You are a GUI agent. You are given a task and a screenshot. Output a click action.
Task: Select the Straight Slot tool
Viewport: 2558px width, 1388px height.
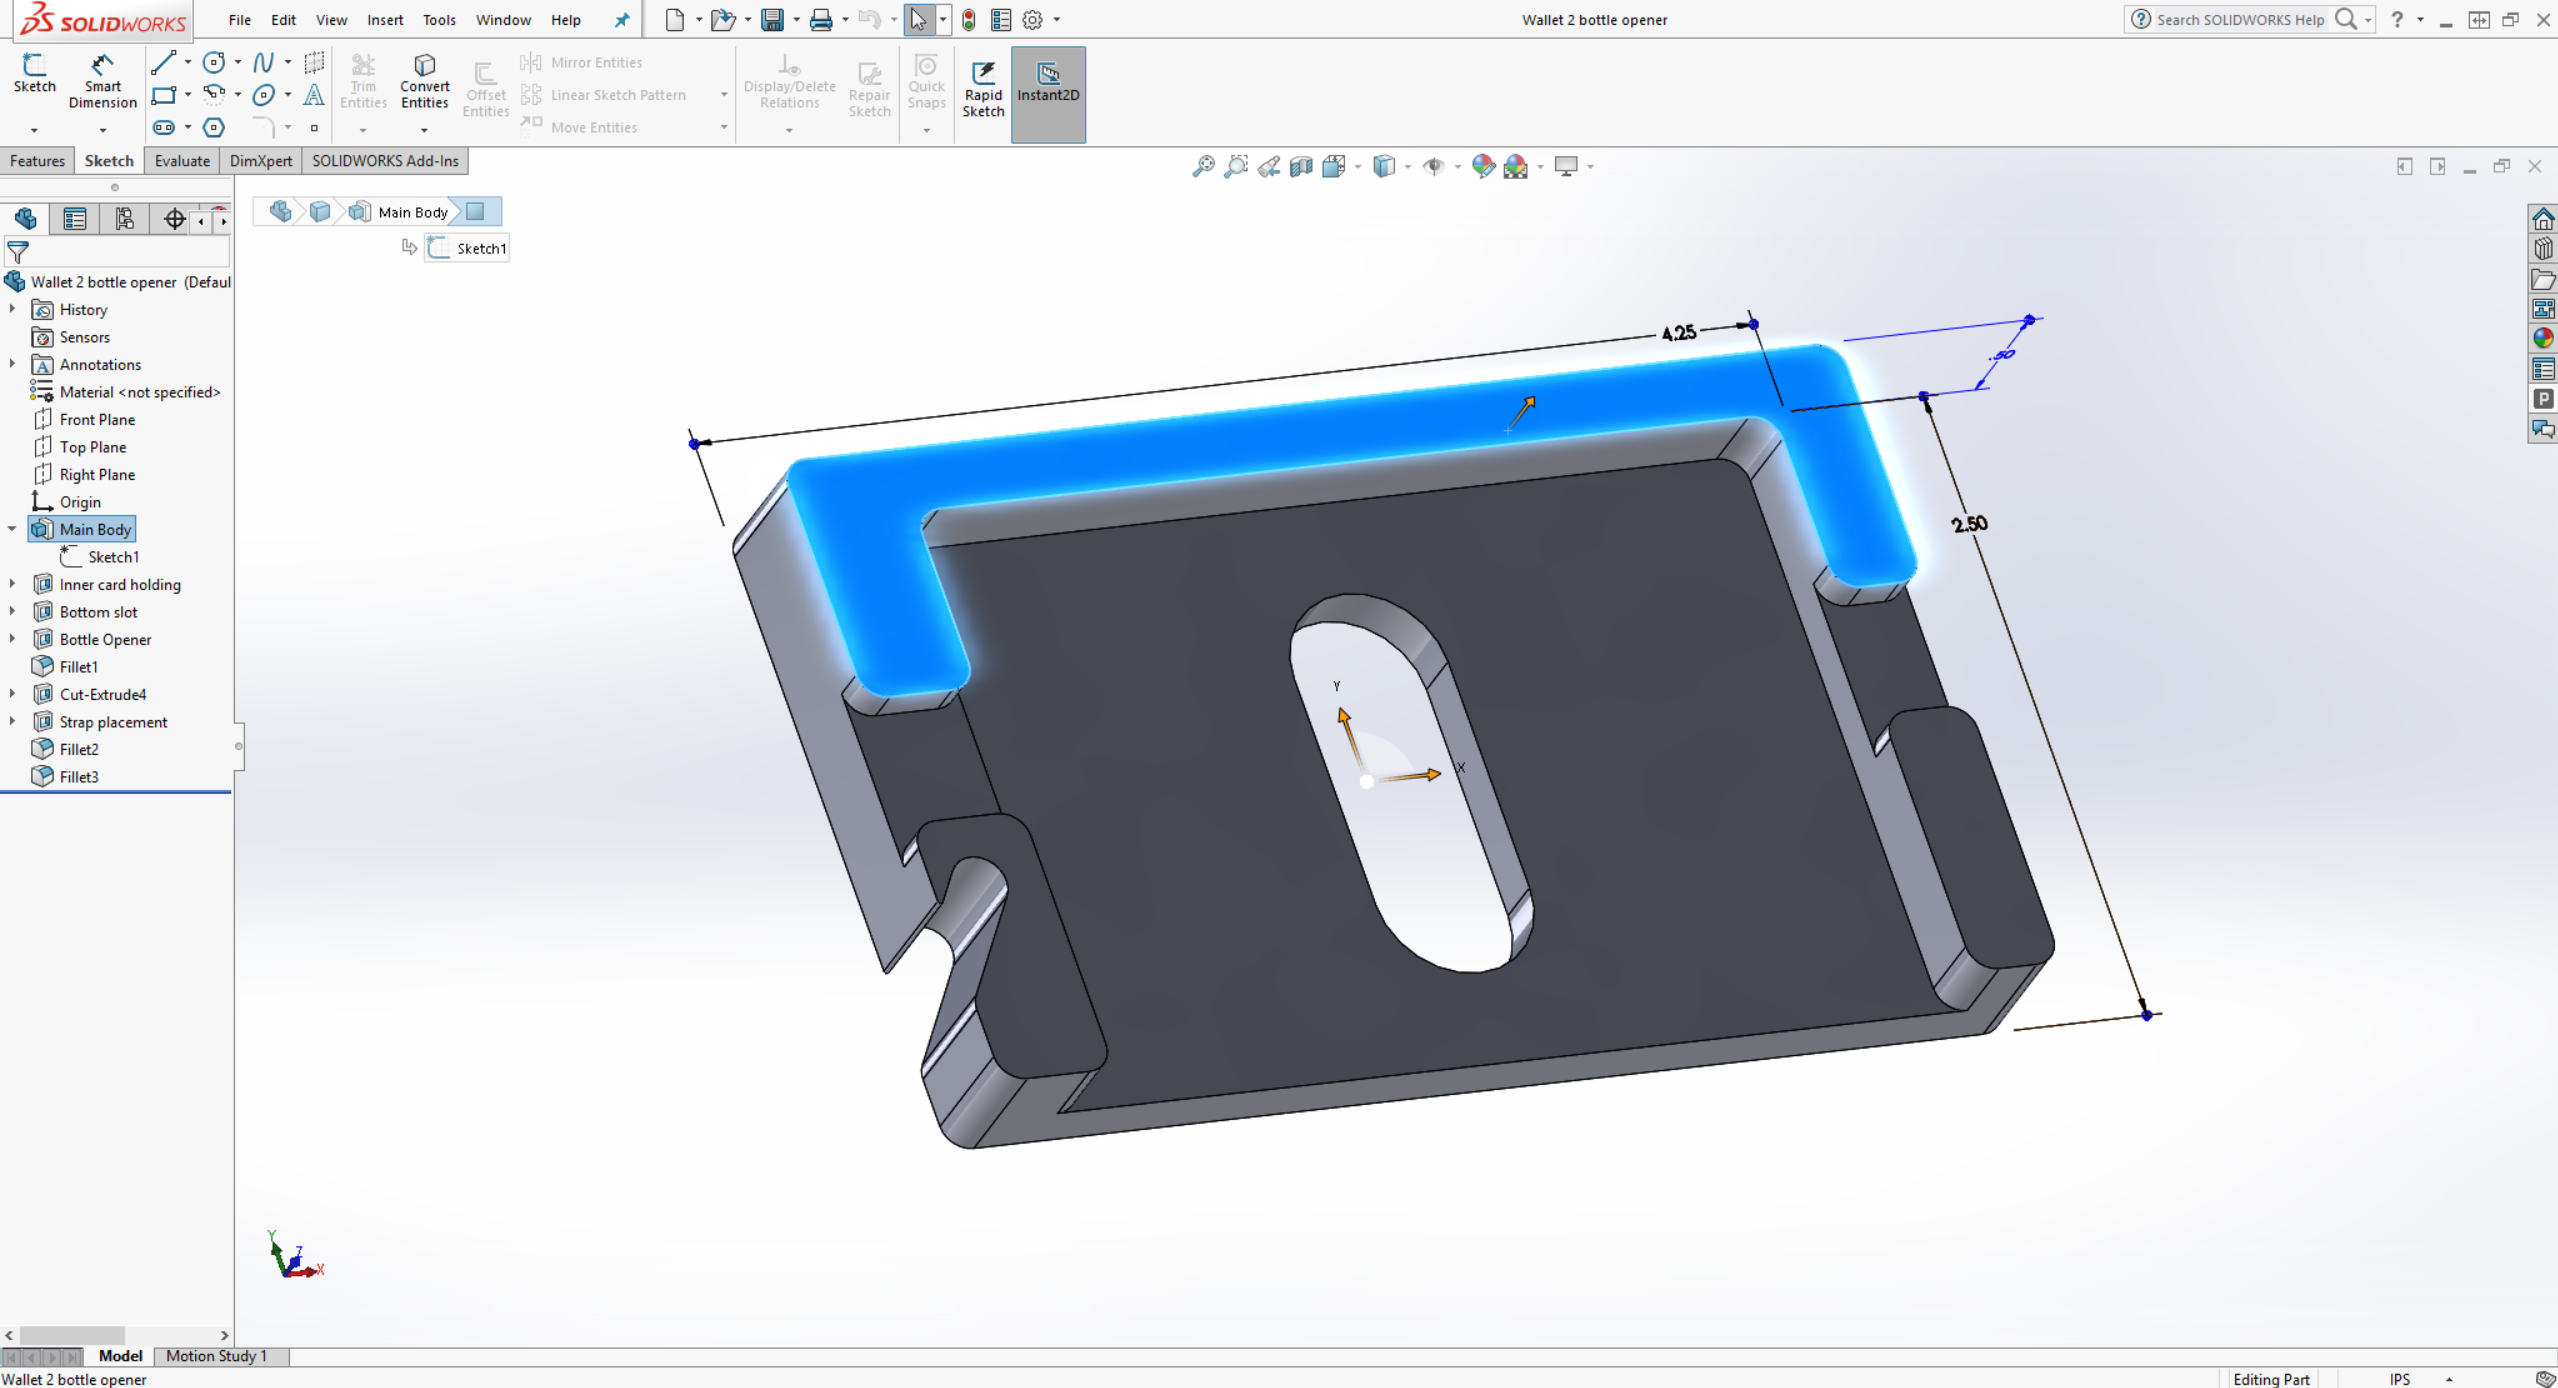pyautogui.click(x=163, y=127)
